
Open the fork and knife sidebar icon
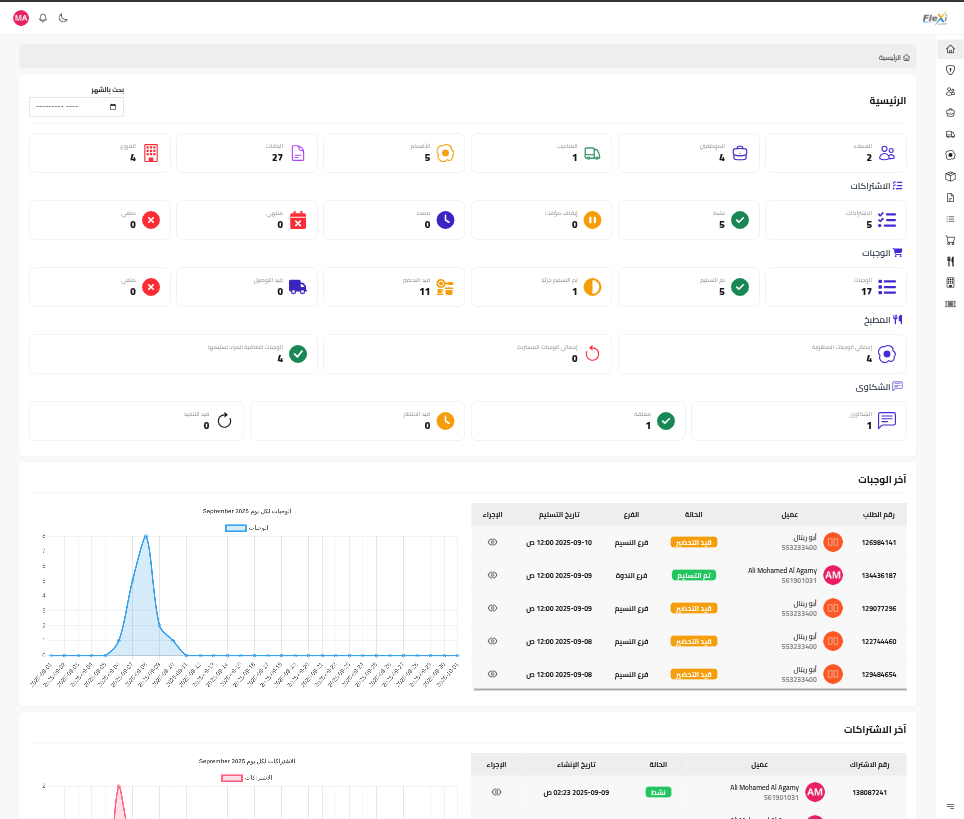coord(950,261)
